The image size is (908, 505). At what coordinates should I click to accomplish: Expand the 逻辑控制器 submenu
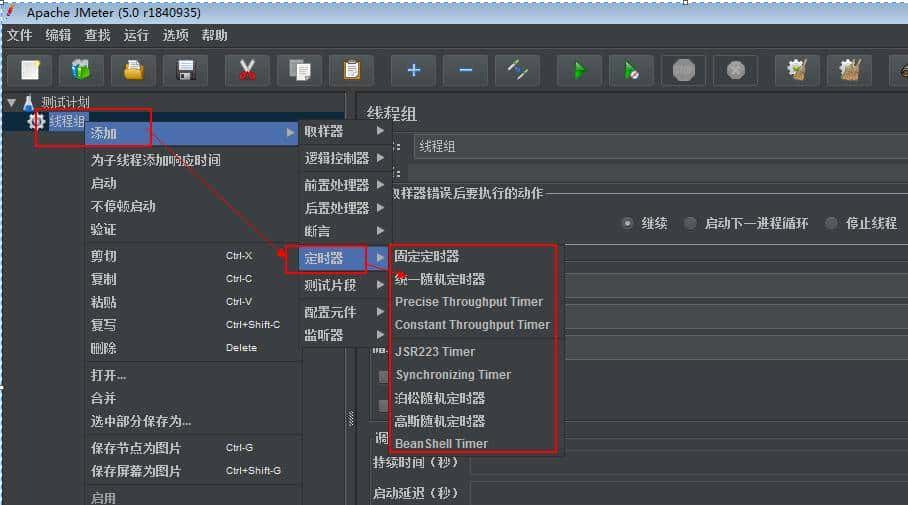point(344,158)
